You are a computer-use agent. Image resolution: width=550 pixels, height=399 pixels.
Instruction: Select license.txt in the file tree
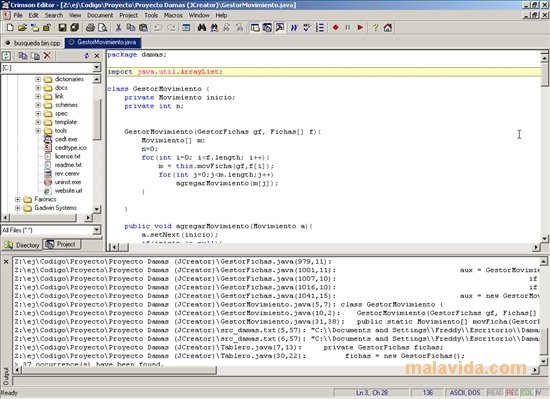[x=68, y=156]
